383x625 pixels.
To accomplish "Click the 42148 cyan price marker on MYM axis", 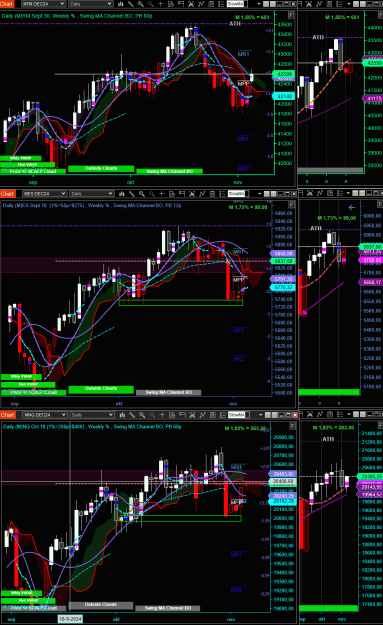I will point(283,96).
